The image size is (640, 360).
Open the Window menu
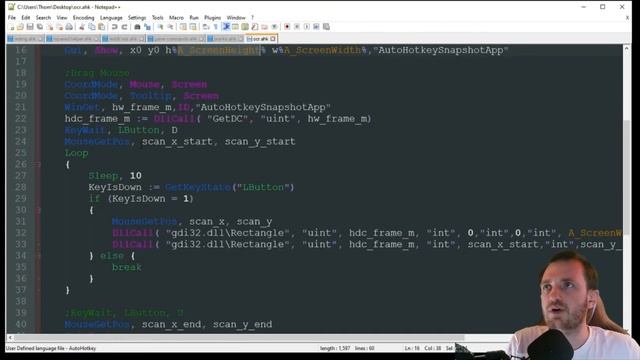pyautogui.click(x=236, y=18)
